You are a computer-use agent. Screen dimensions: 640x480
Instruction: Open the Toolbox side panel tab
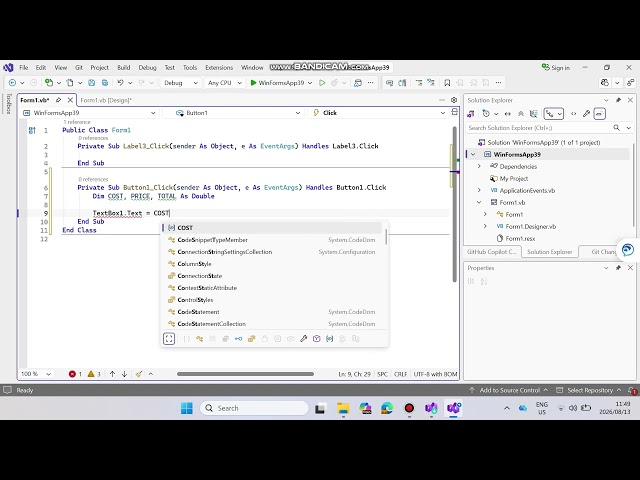tap(9, 104)
